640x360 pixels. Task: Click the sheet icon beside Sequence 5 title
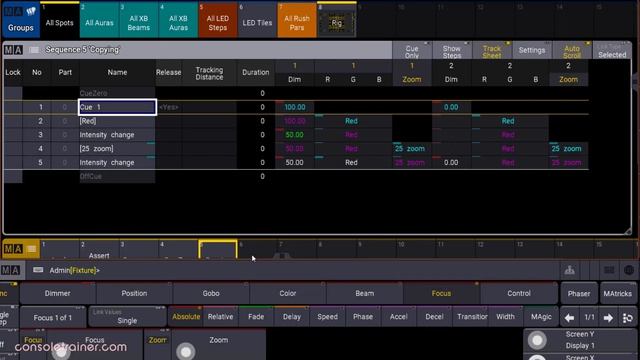pyautogui.click(x=34, y=50)
